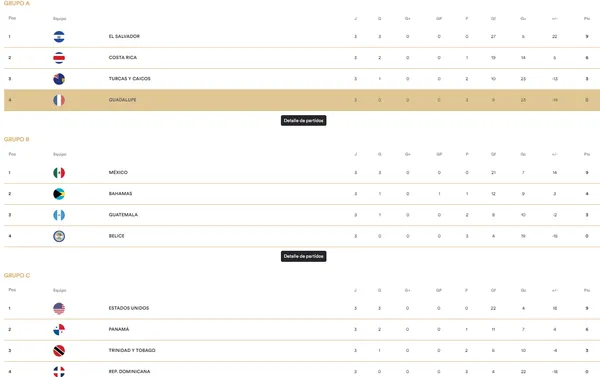Click the Turcas y Caicos flag icon
This screenshot has width=600, height=377.
pos(59,79)
